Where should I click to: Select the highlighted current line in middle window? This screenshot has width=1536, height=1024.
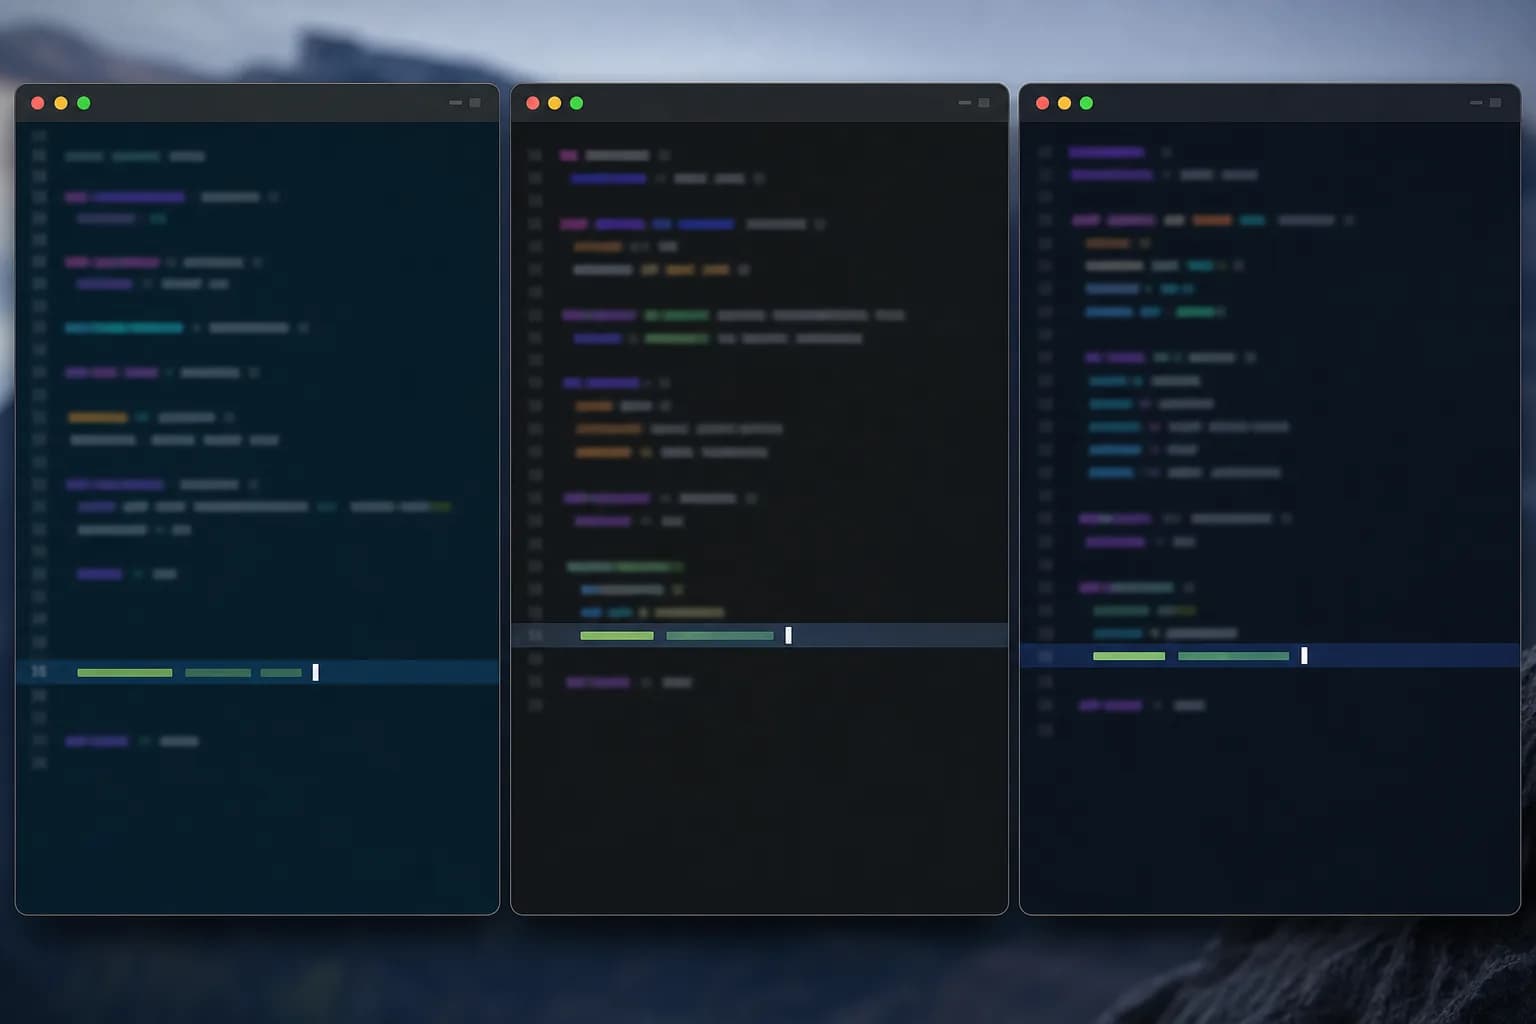(x=759, y=635)
